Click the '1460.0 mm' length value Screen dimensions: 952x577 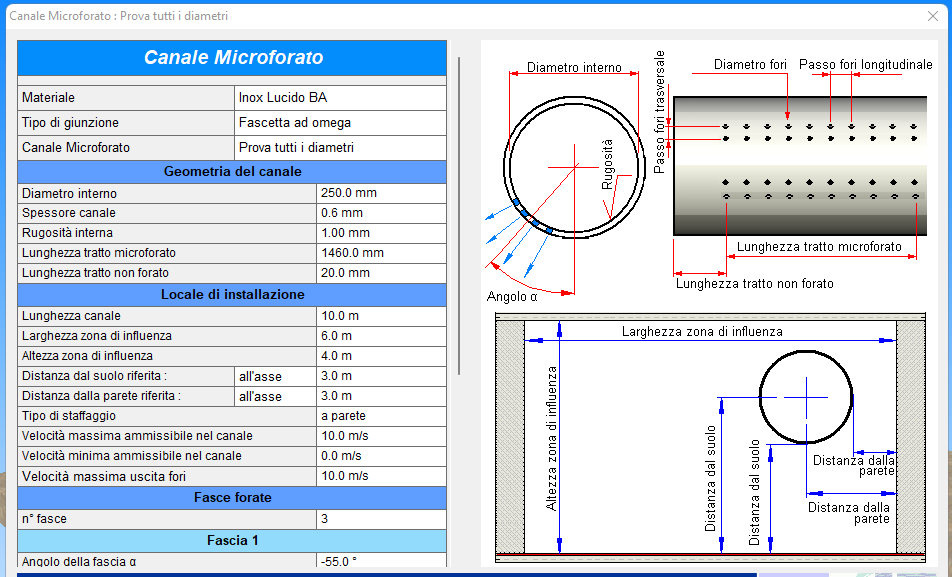[x=381, y=253]
